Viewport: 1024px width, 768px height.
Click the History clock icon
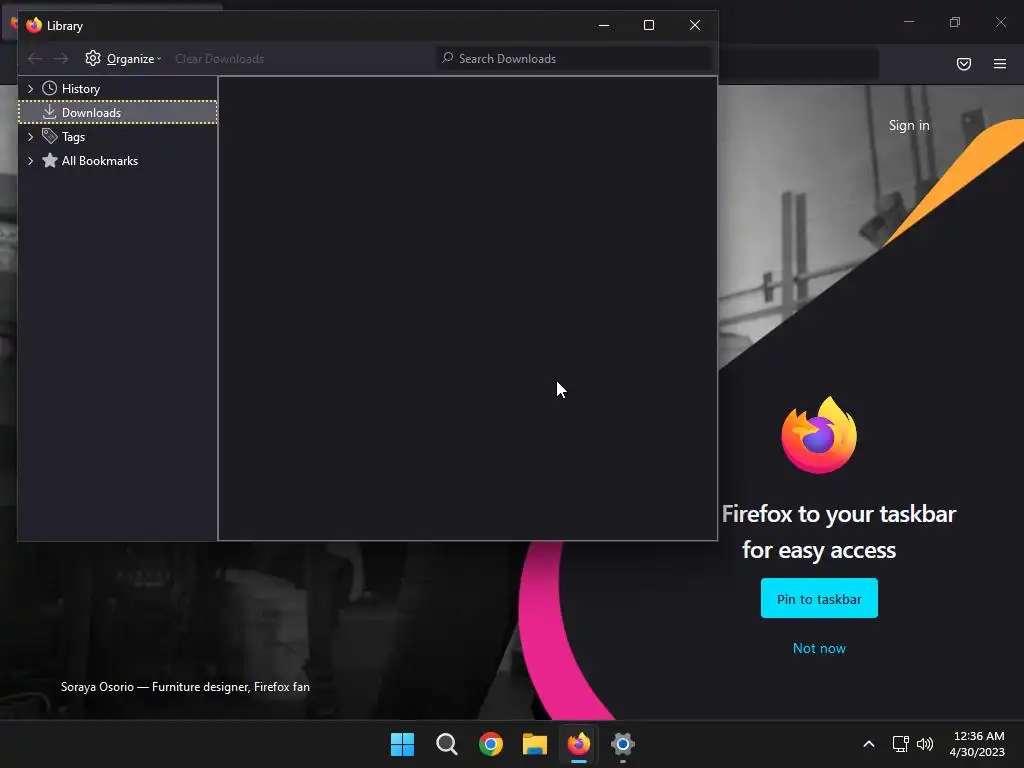click(50, 88)
